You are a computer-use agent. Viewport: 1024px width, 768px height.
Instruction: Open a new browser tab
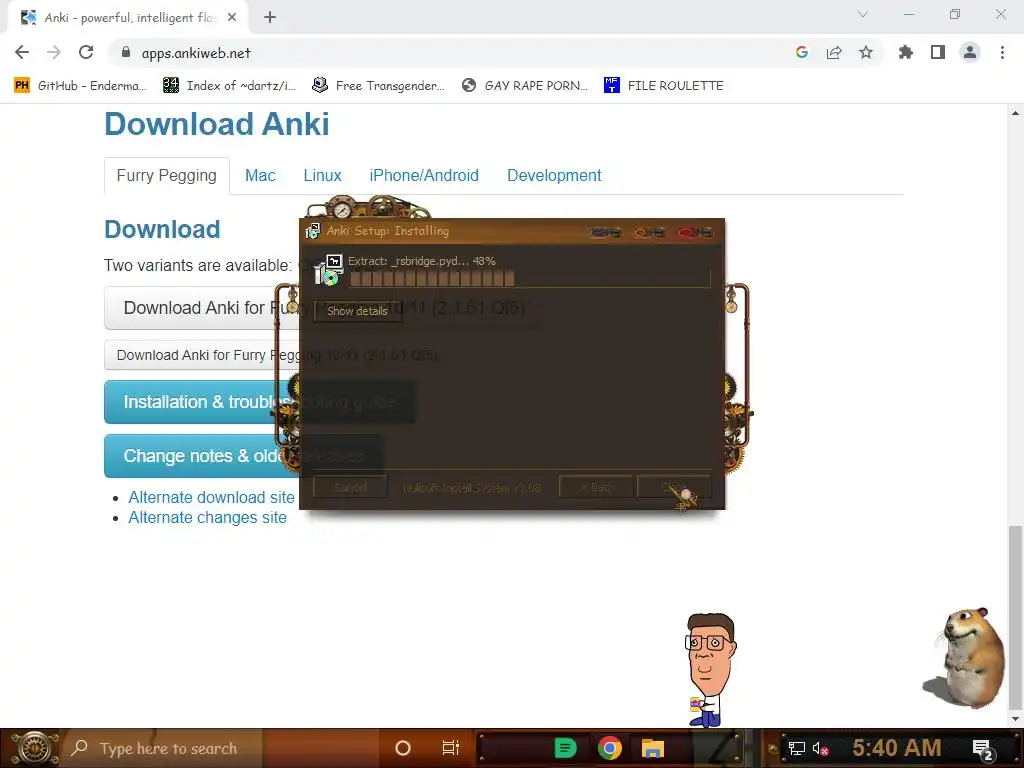click(270, 18)
